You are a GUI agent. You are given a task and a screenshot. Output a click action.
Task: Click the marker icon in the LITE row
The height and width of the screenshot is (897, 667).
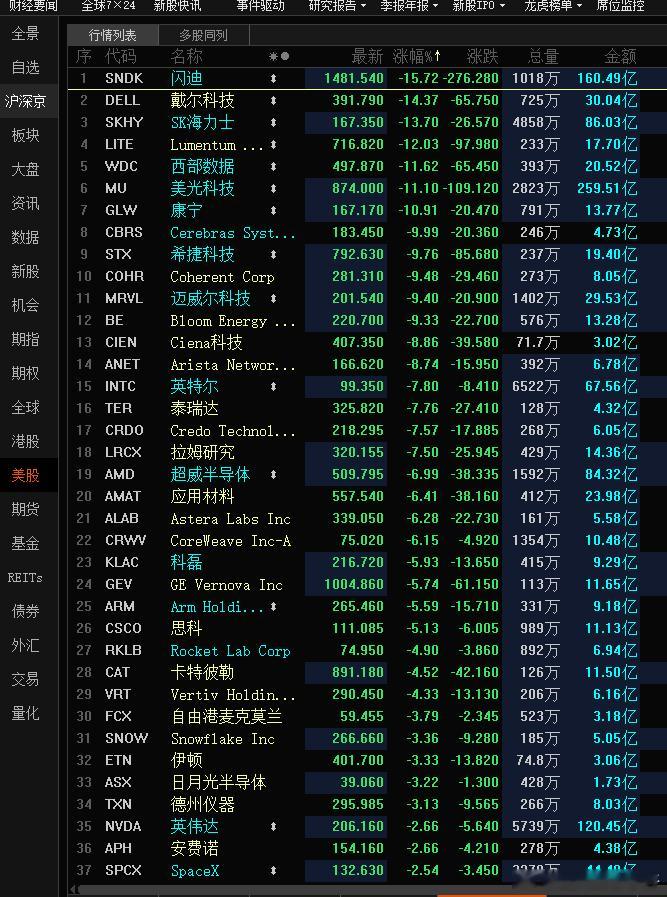pyautogui.click(x=273, y=145)
